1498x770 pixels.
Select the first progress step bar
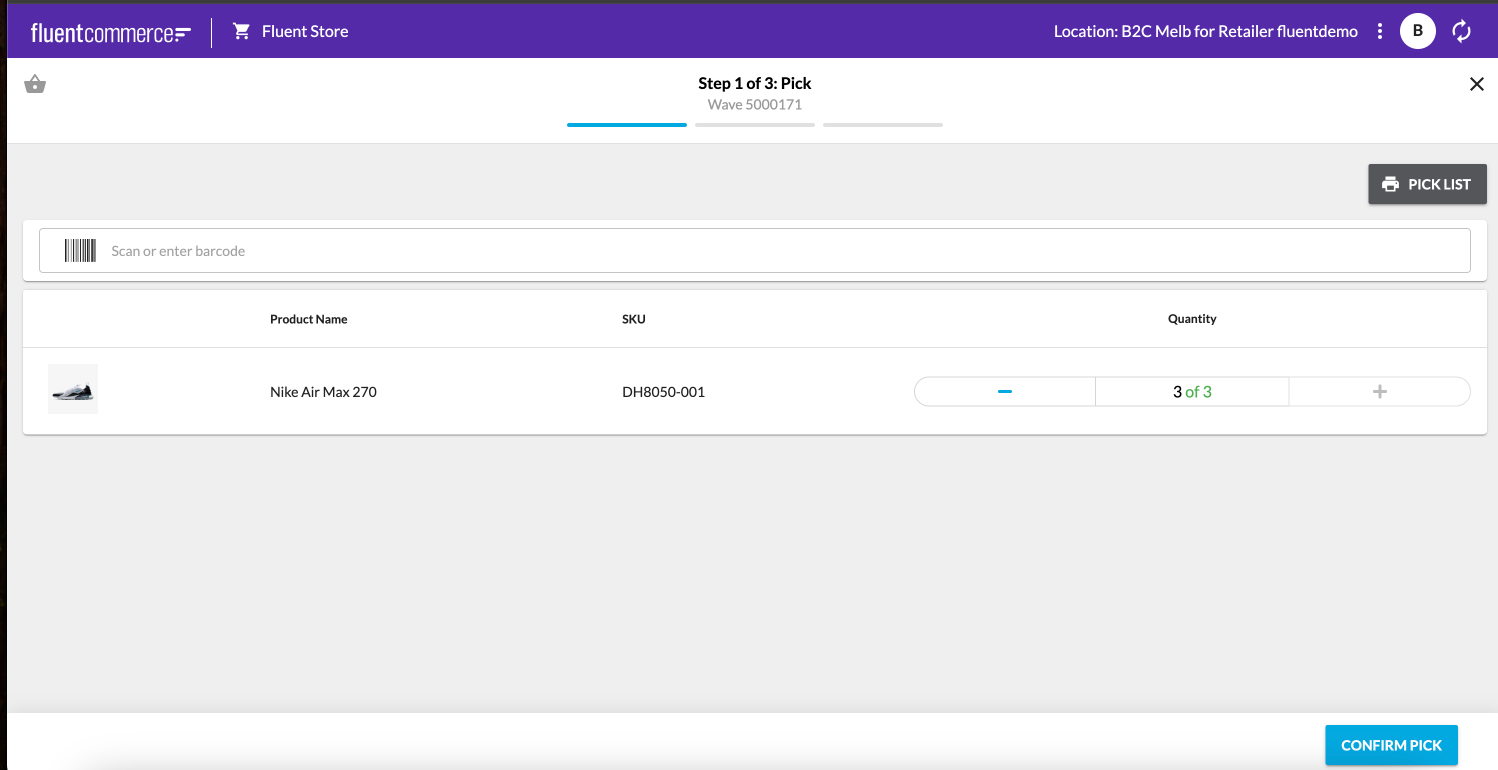click(x=627, y=125)
